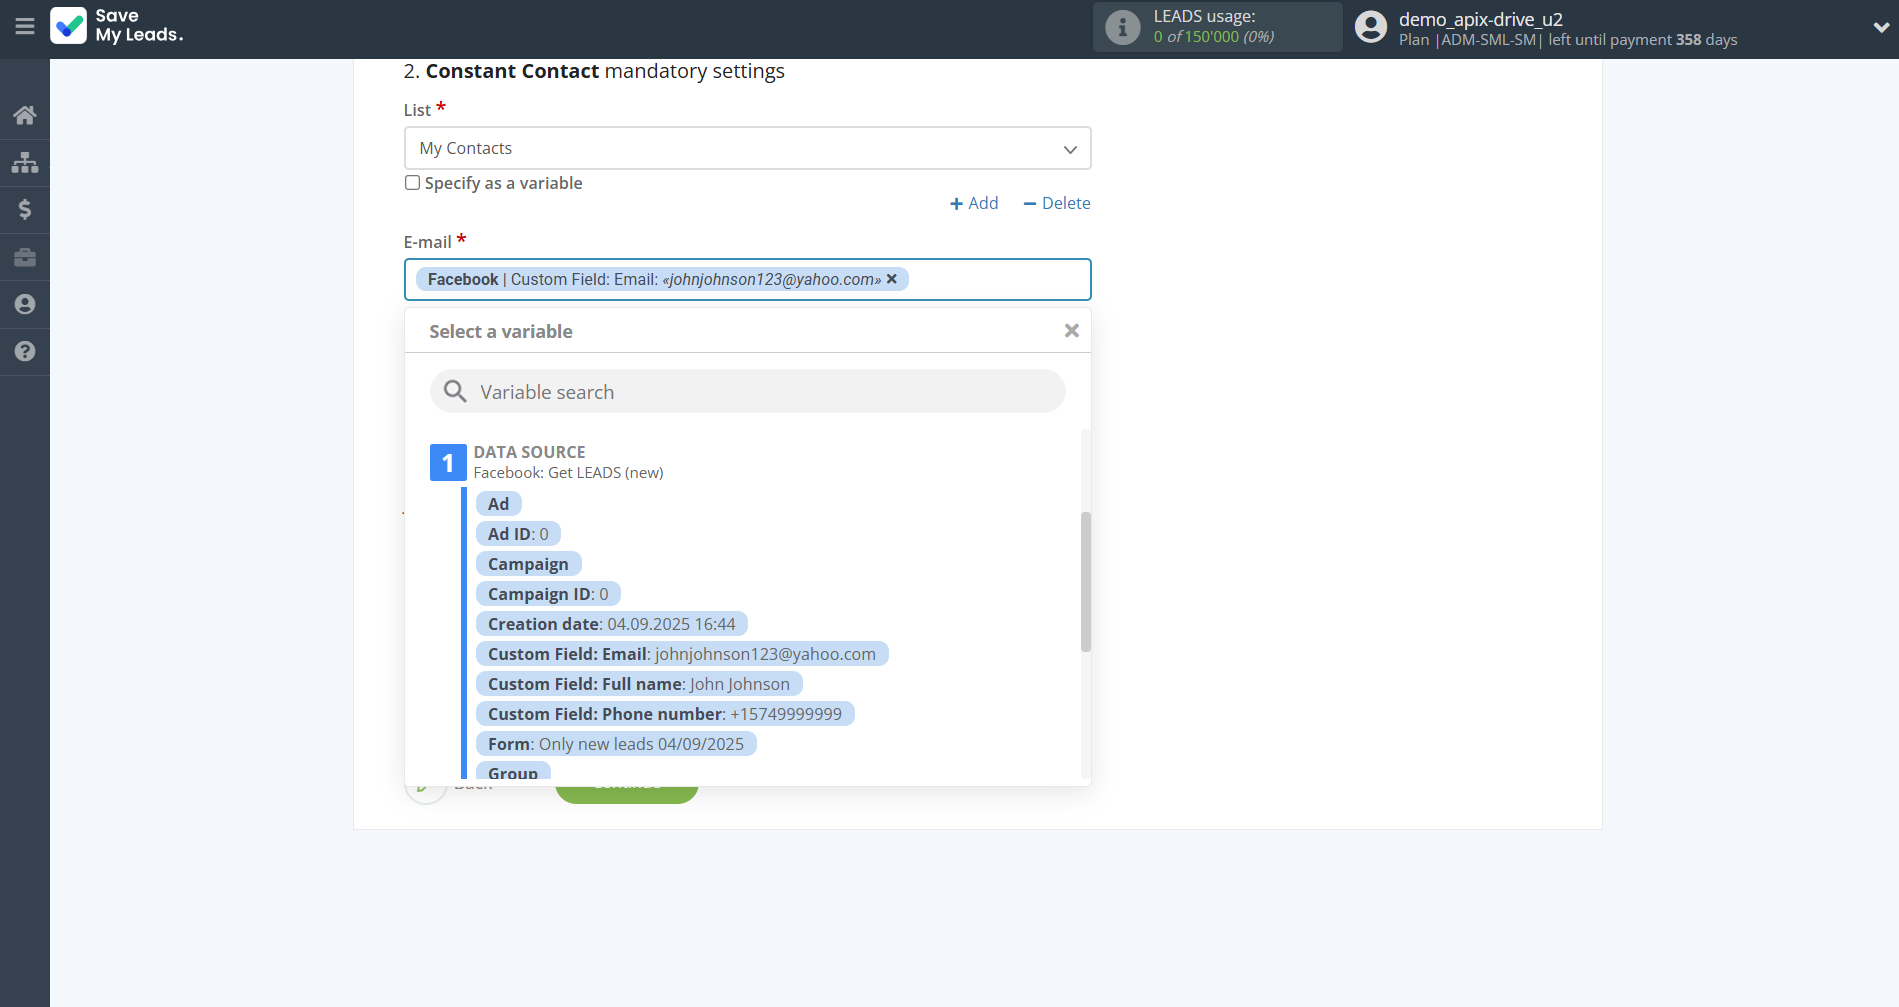Click the Delete link
Image resolution: width=1899 pixels, height=1007 pixels.
(1057, 203)
